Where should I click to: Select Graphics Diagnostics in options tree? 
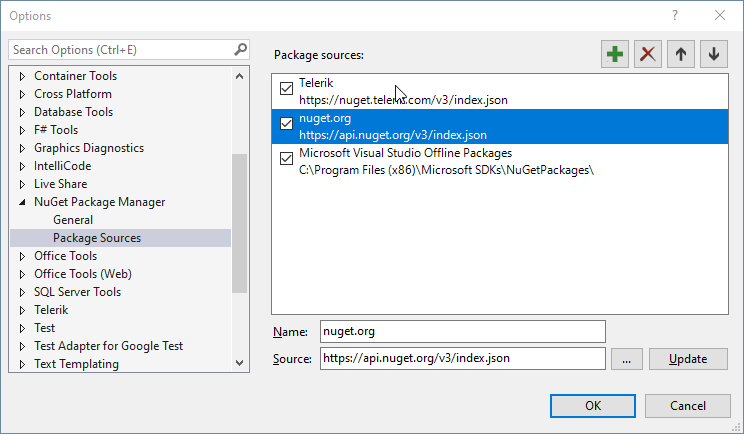point(89,148)
